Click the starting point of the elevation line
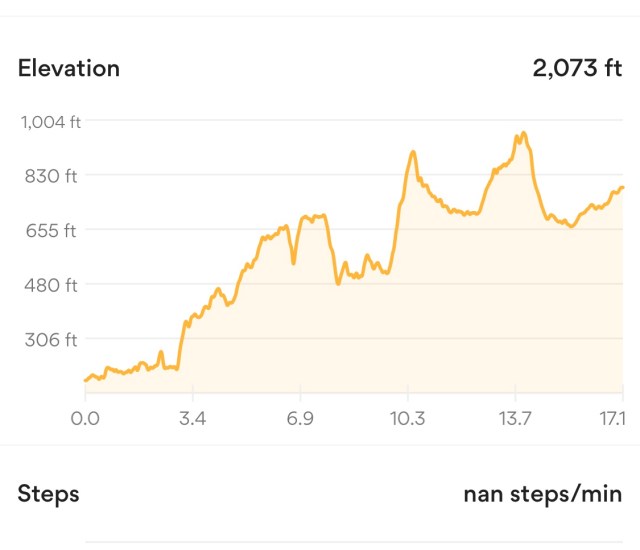 (x=86, y=380)
